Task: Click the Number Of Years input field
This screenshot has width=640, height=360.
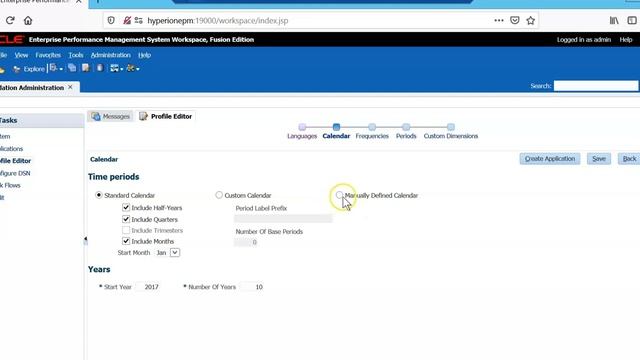Action: pyautogui.click(x=252, y=287)
